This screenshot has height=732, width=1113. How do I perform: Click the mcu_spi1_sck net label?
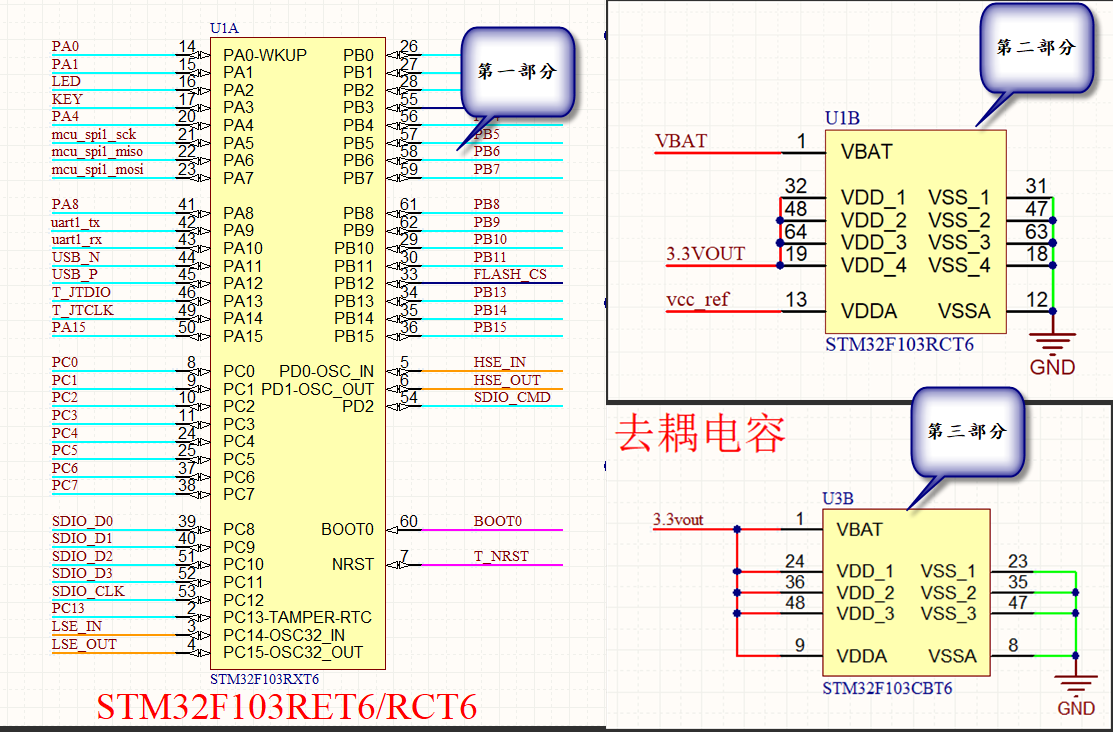point(94,134)
